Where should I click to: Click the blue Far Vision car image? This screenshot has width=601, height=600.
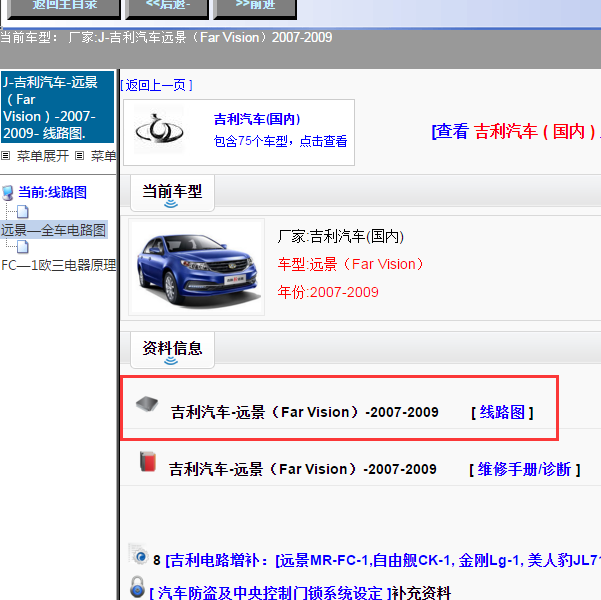197,267
